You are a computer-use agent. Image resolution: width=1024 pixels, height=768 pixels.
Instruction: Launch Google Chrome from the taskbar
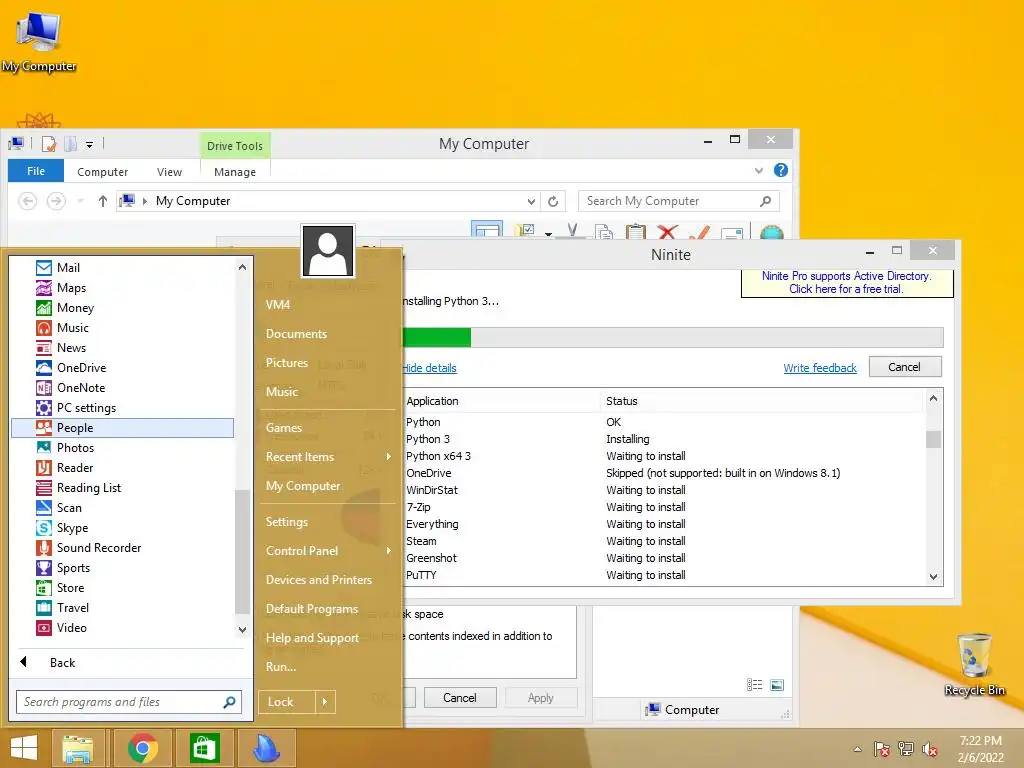point(143,748)
